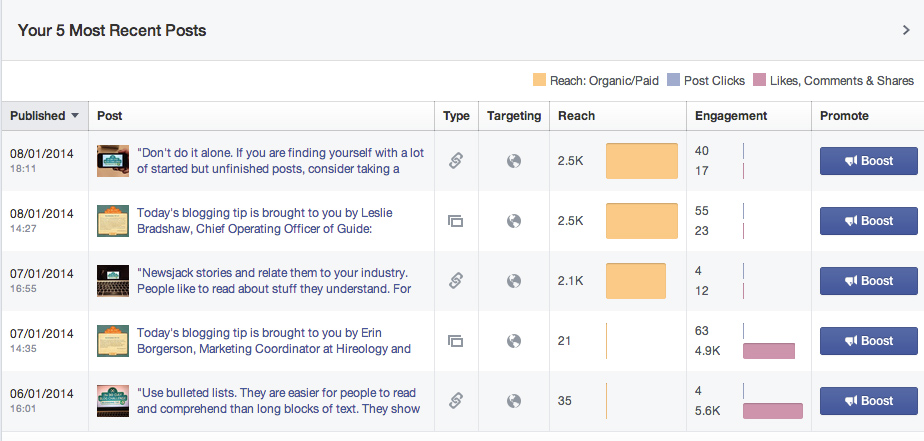
Task: Boost the 08/01/2014 14:27 post
Action: click(869, 221)
